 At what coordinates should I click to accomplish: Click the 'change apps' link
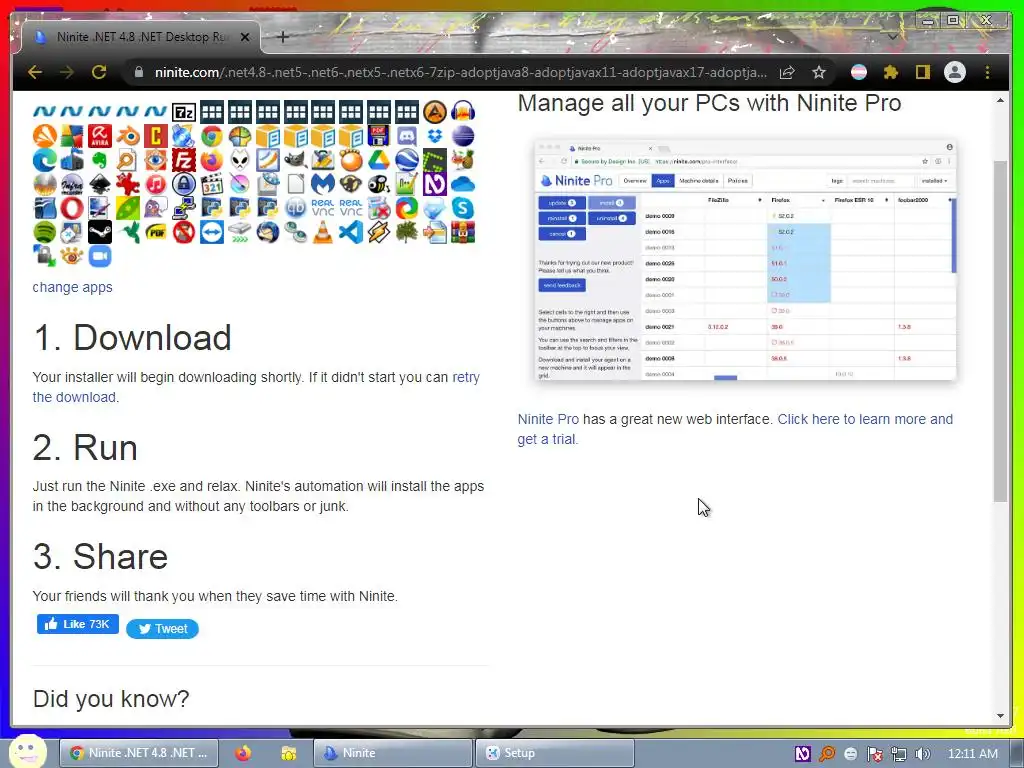72,287
